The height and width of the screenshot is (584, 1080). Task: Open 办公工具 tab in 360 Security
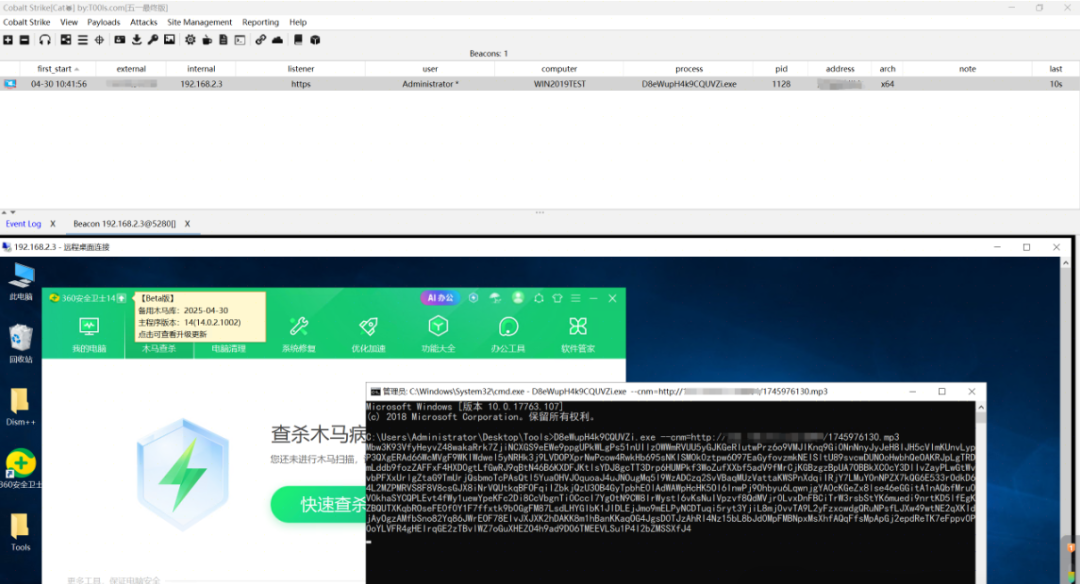(x=508, y=335)
